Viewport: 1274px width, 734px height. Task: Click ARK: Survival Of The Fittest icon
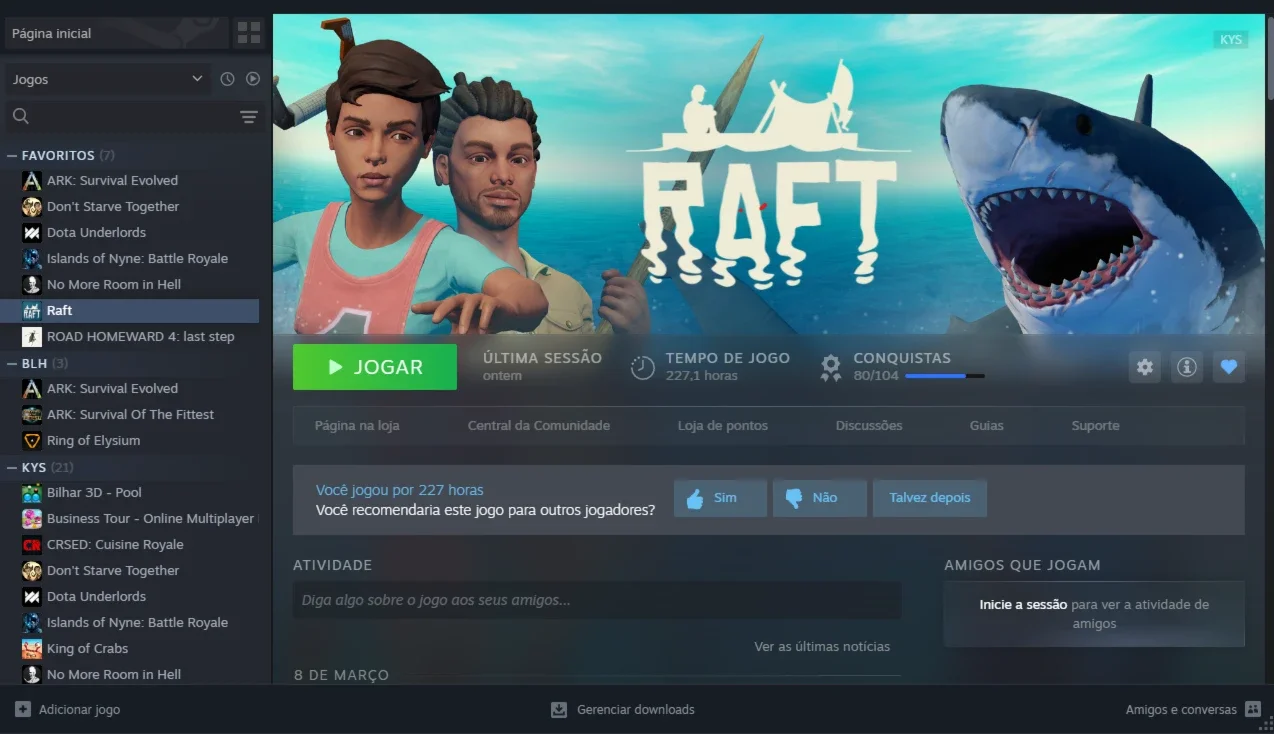point(32,415)
